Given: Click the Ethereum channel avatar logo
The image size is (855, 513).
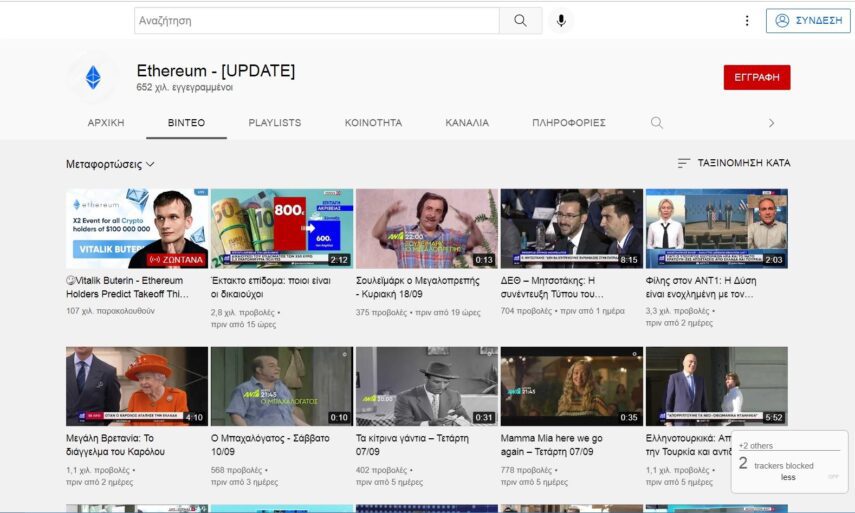Looking at the screenshot, I should click(x=93, y=78).
